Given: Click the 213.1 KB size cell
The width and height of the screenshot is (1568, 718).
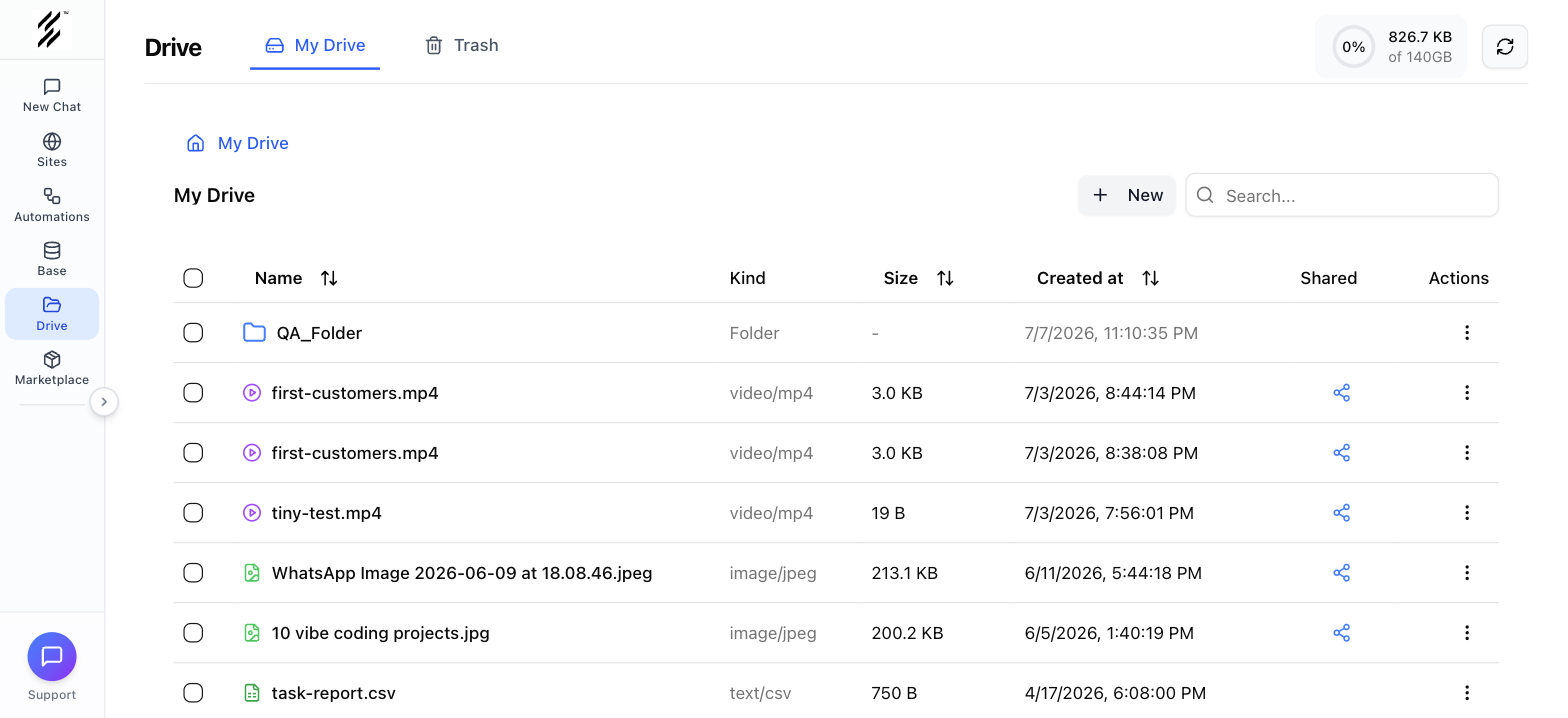Looking at the screenshot, I should pos(905,573).
